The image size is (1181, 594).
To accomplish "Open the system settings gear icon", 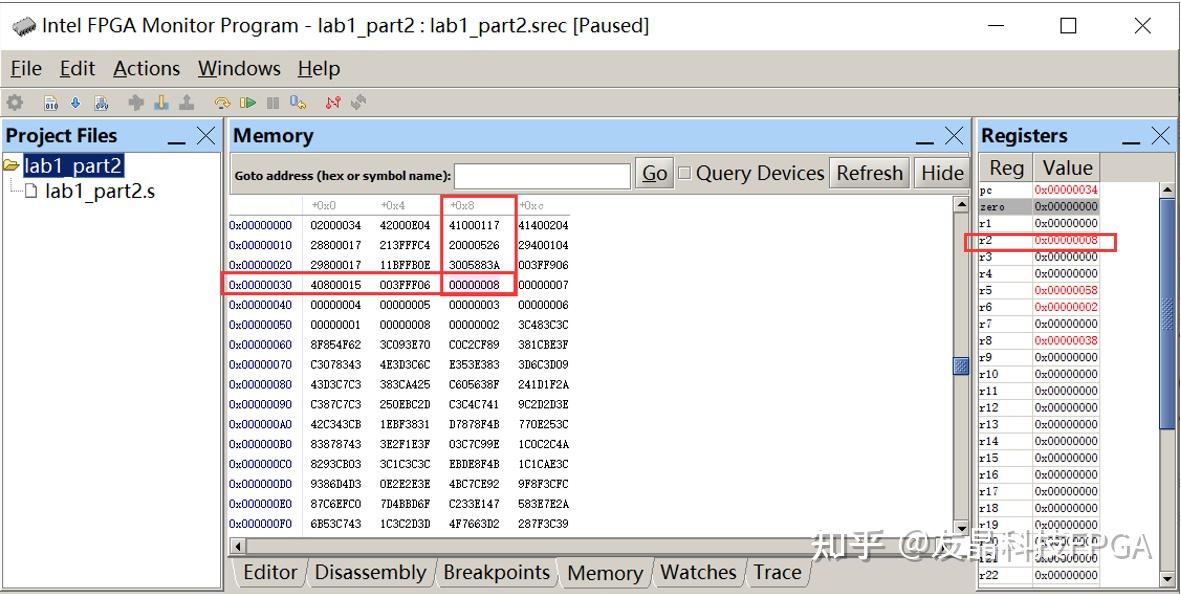I will pos(13,101).
